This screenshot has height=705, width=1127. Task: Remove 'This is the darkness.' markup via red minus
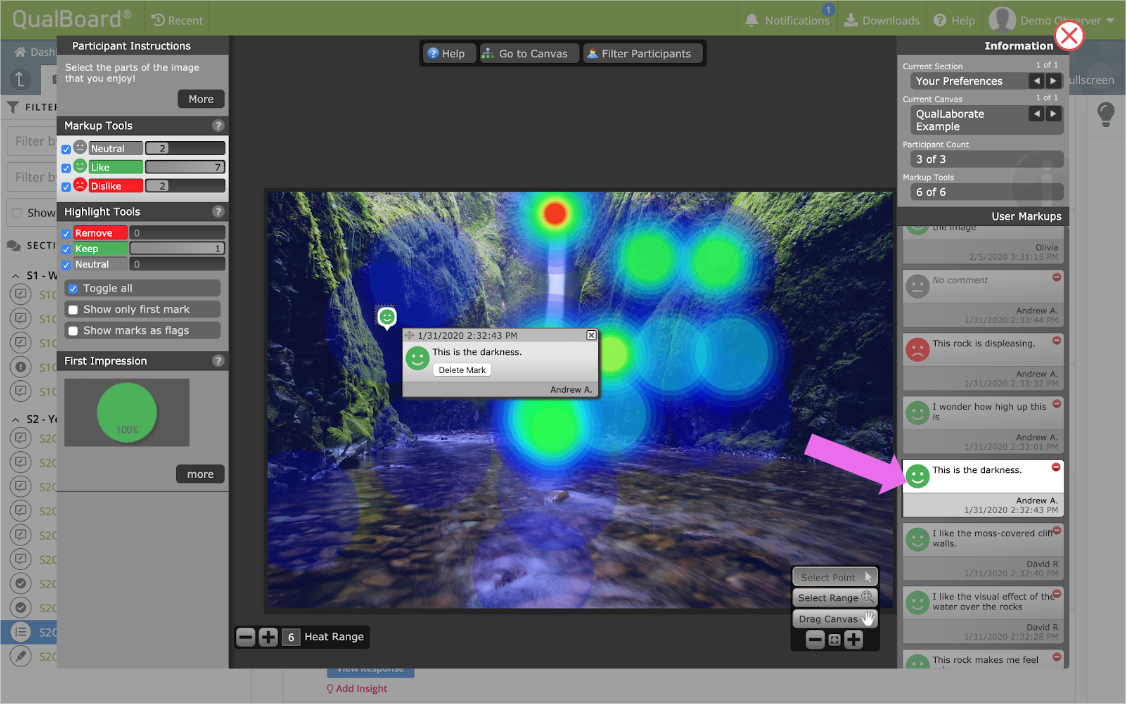(1056, 467)
